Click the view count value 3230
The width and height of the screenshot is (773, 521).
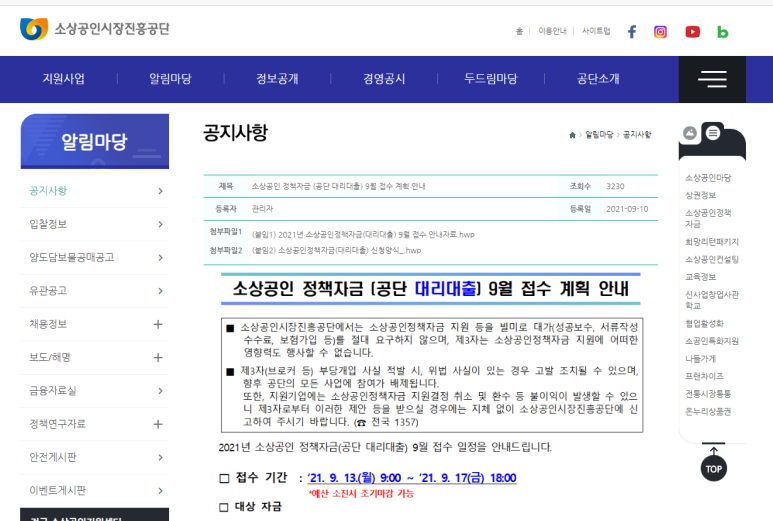click(615, 186)
